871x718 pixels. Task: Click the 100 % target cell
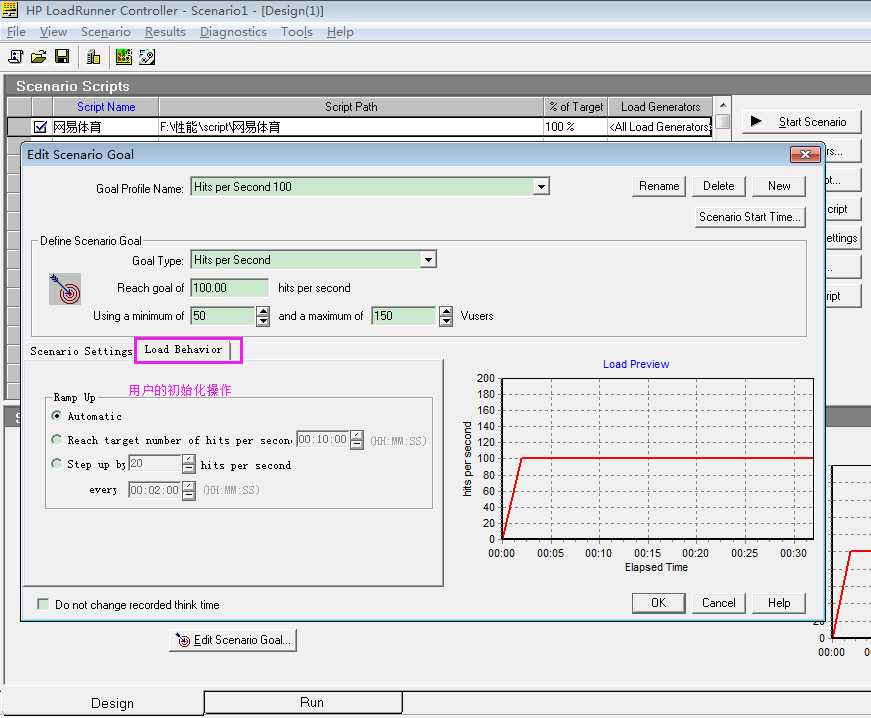[575, 127]
